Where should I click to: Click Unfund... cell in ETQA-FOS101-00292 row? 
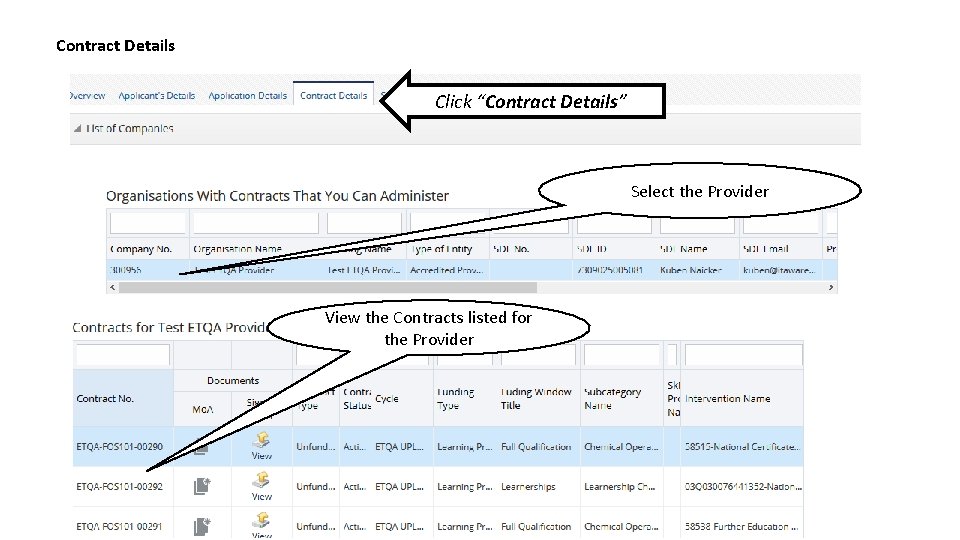(x=316, y=487)
